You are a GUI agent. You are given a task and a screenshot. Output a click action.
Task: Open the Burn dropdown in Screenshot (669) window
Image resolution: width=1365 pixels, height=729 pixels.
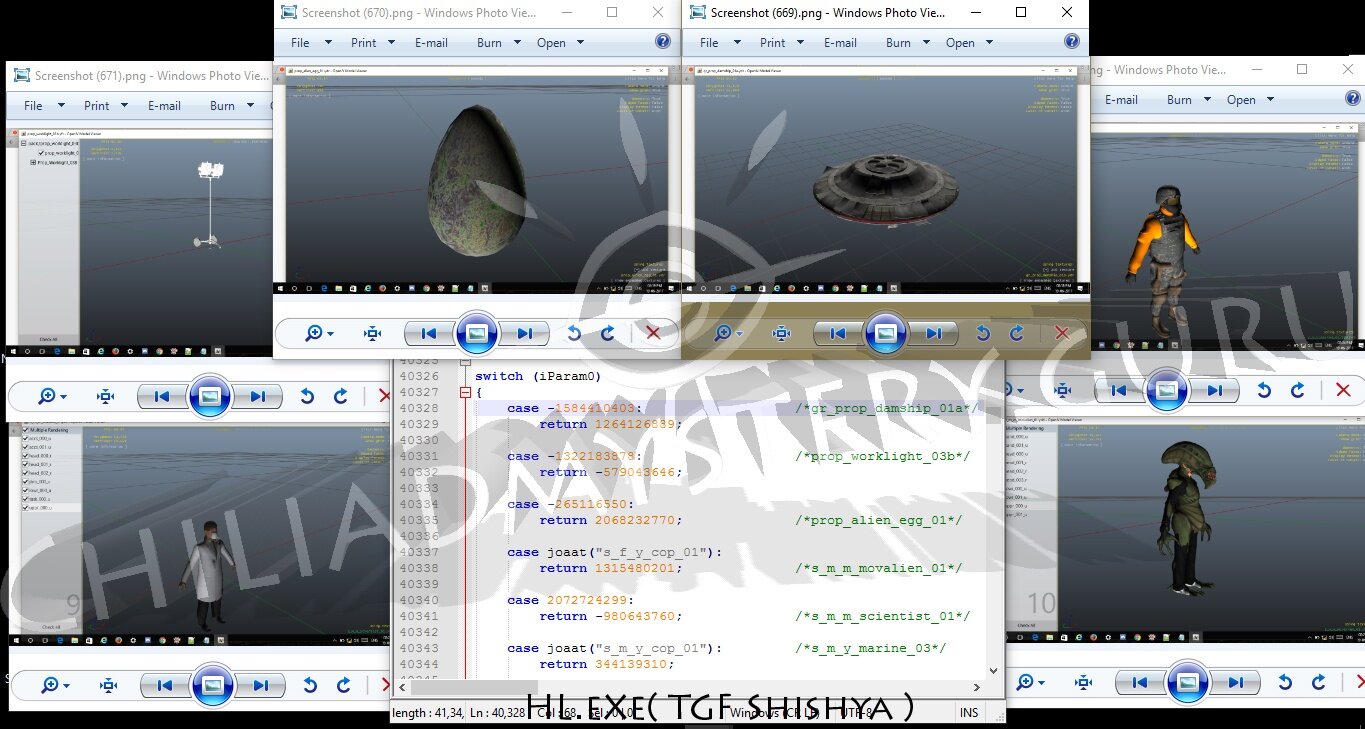(x=908, y=43)
